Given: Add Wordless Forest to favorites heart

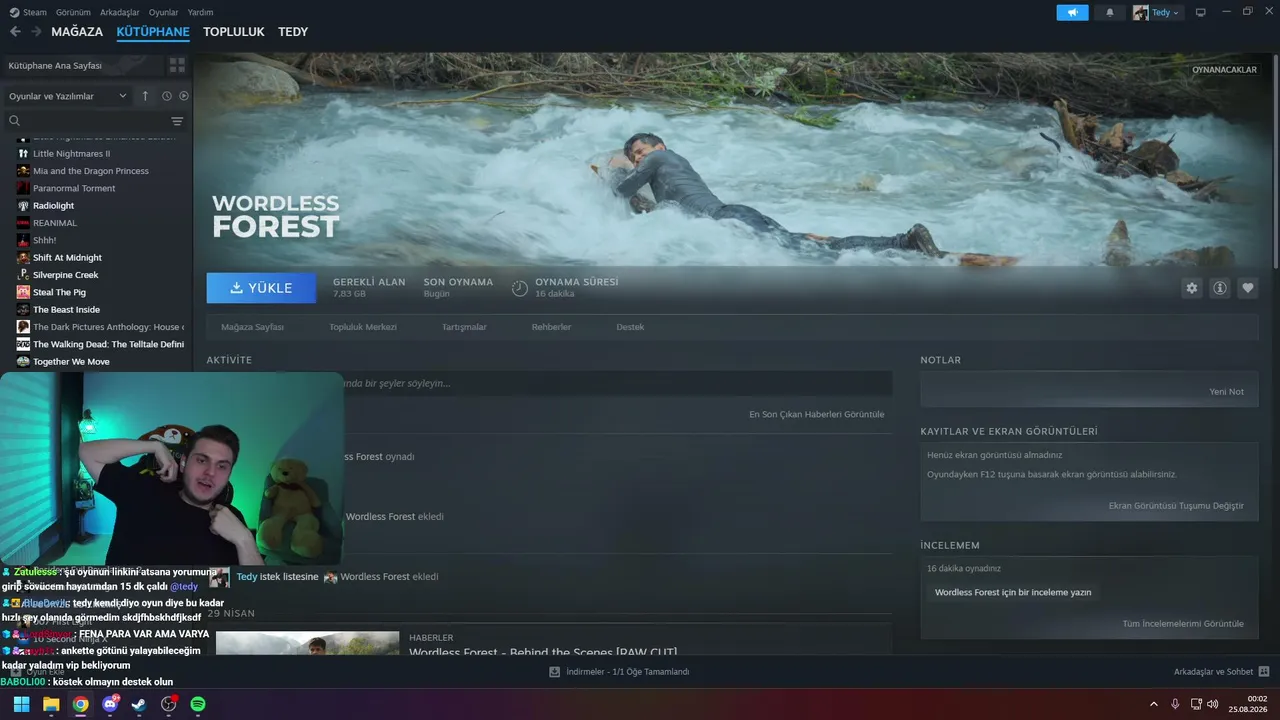Looking at the screenshot, I should click(x=1248, y=288).
